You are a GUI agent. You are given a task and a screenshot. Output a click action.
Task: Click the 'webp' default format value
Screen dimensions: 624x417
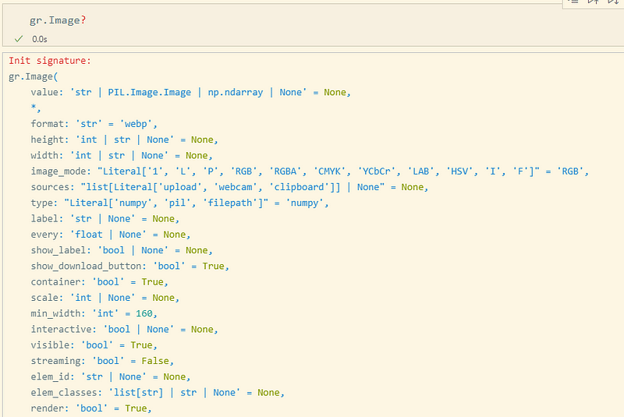136,124
